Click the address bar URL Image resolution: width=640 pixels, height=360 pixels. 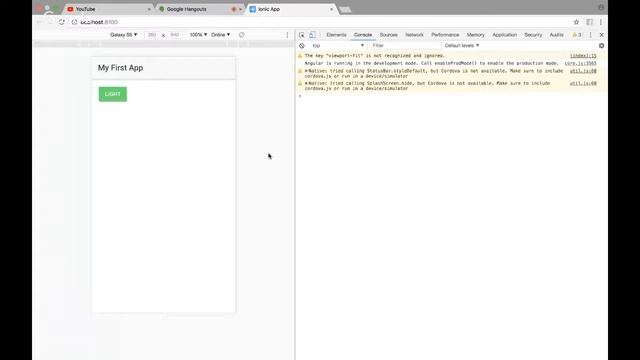[x=99, y=22]
